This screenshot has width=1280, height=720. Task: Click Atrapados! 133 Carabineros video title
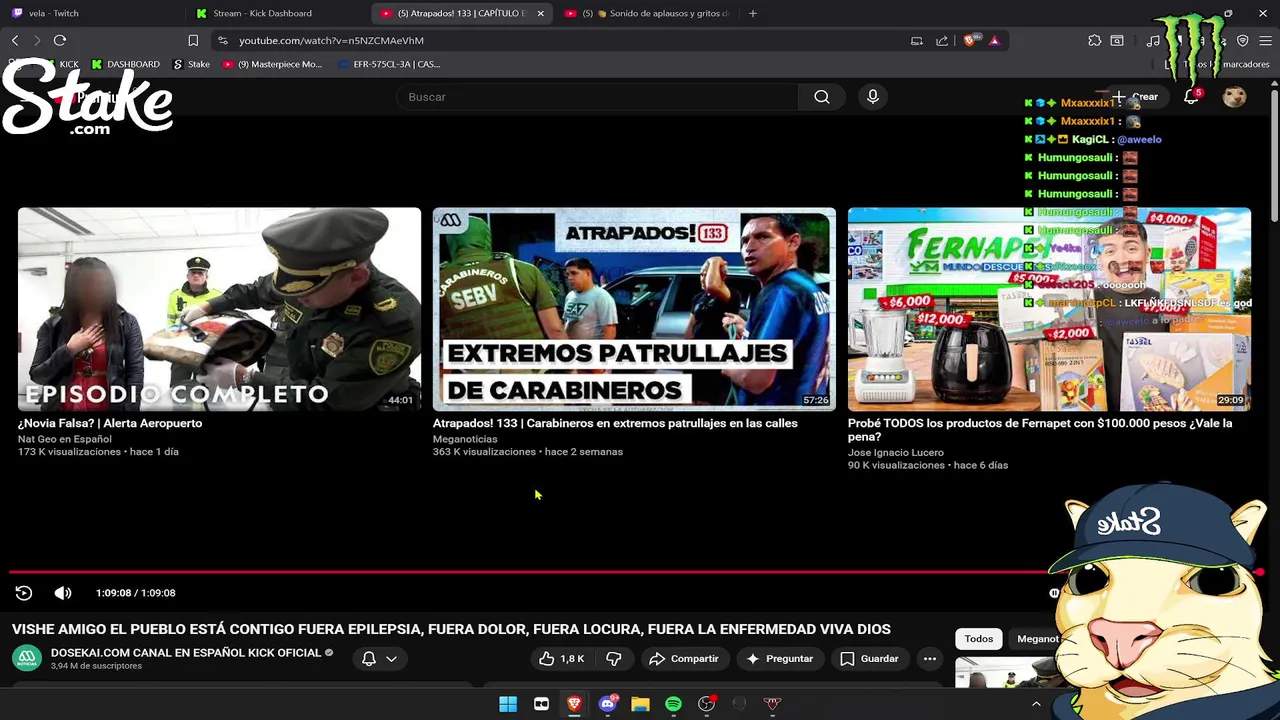pos(615,423)
